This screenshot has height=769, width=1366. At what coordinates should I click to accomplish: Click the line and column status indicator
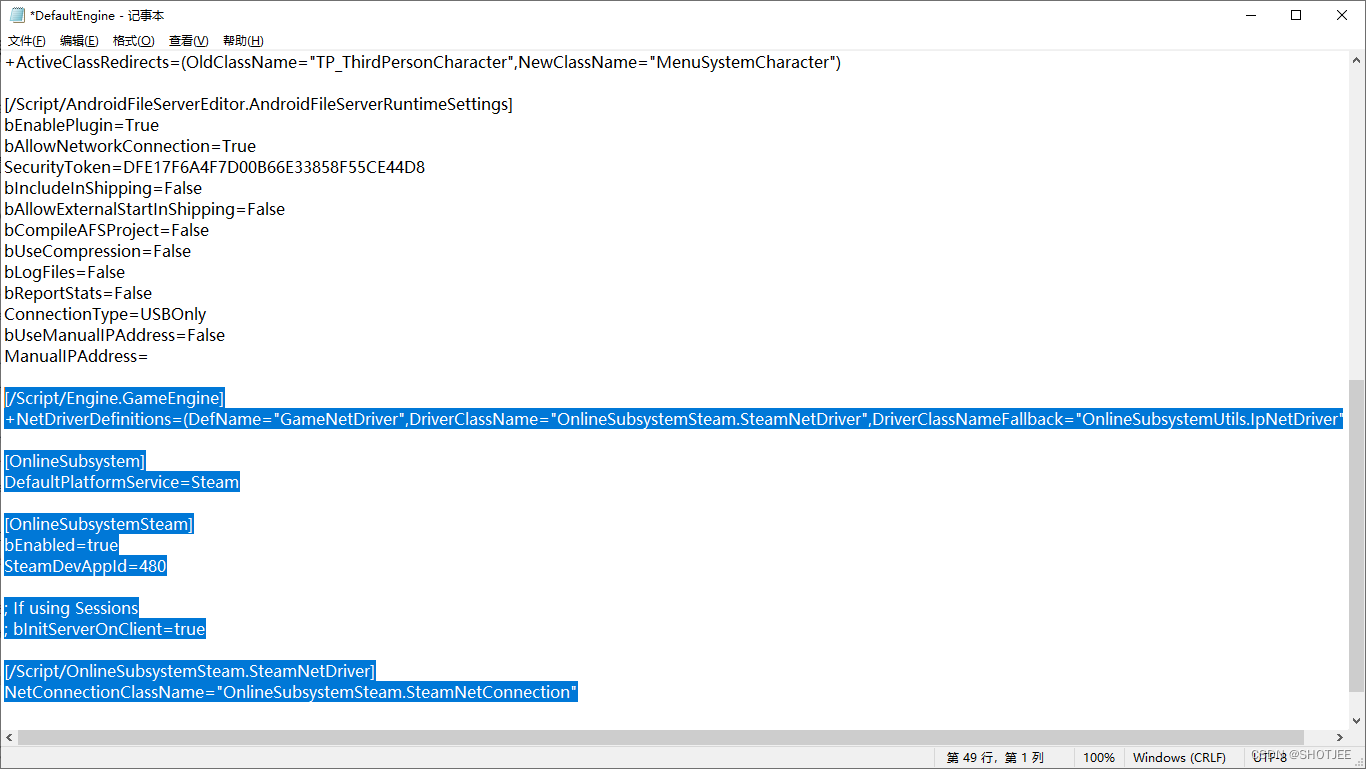[x=995, y=758]
